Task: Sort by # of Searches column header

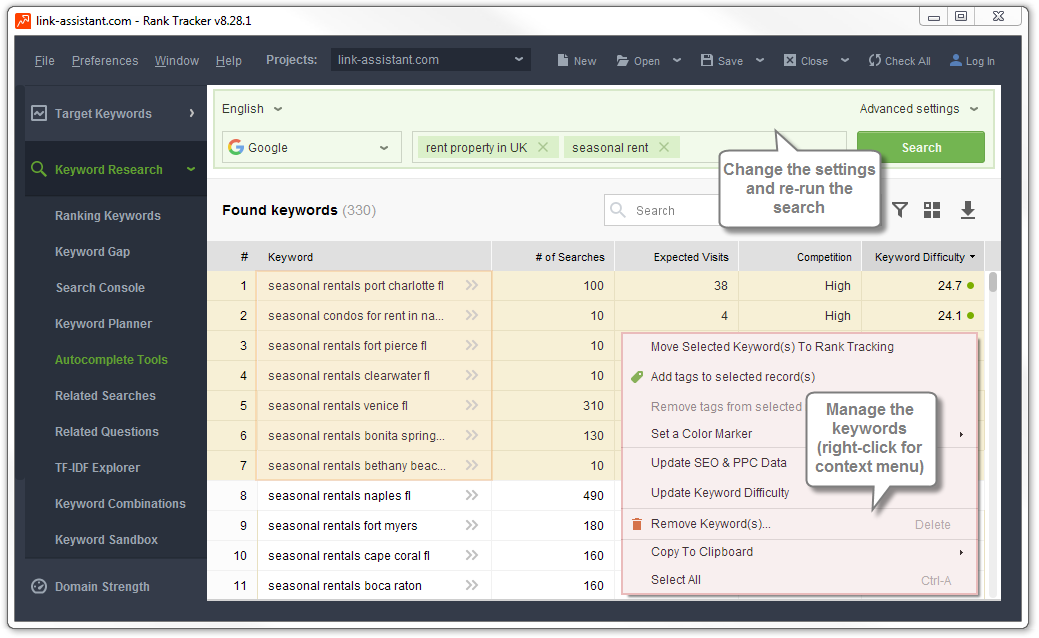Action: click(x=553, y=256)
